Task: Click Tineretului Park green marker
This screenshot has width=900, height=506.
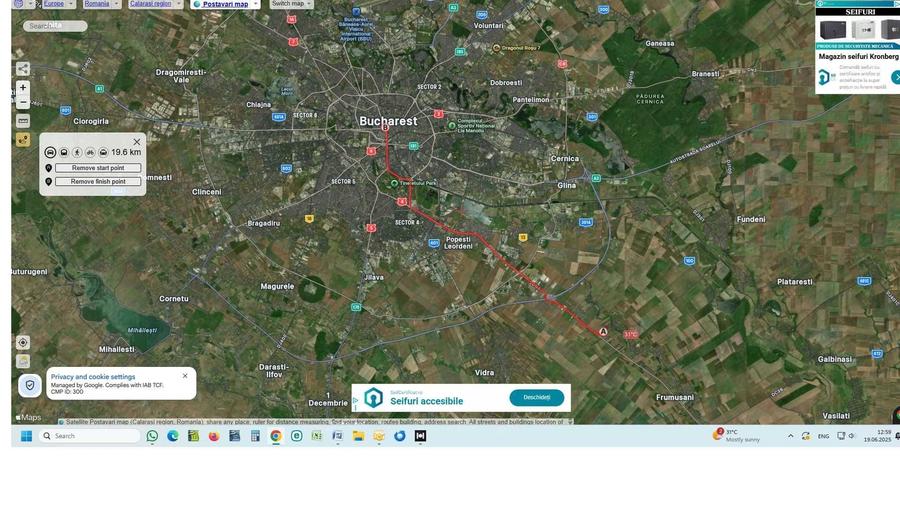Action: (394, 183)
